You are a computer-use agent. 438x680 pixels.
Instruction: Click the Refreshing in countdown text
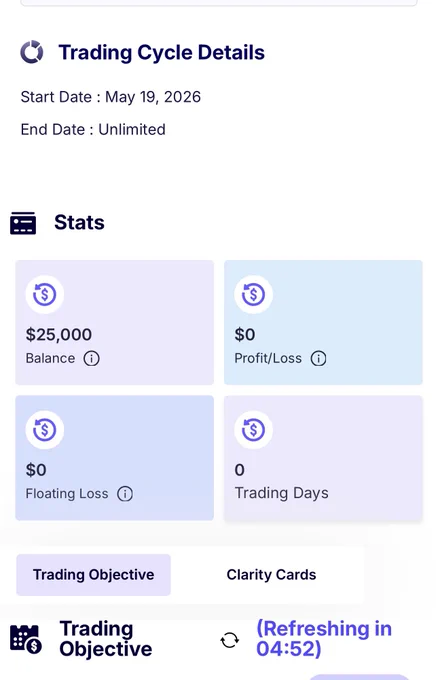(324, 638)
